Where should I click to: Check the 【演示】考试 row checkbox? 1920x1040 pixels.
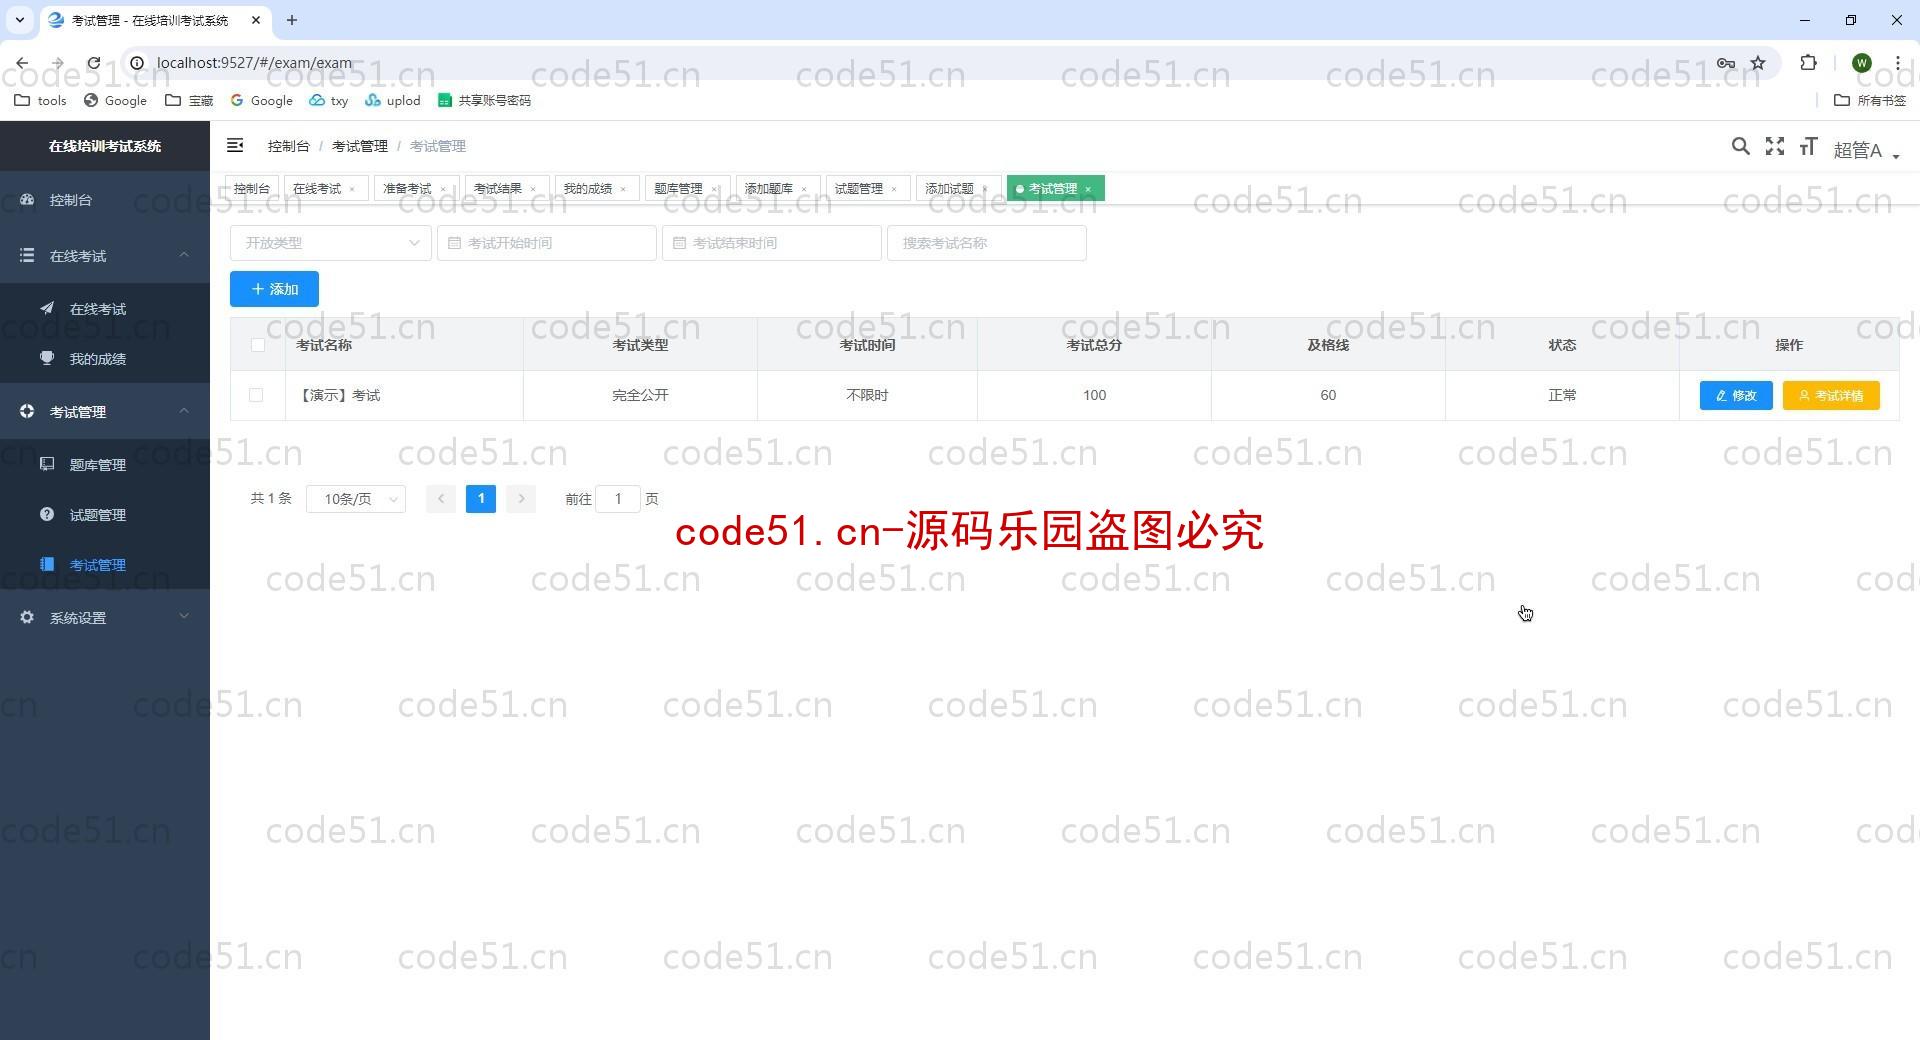256,395
